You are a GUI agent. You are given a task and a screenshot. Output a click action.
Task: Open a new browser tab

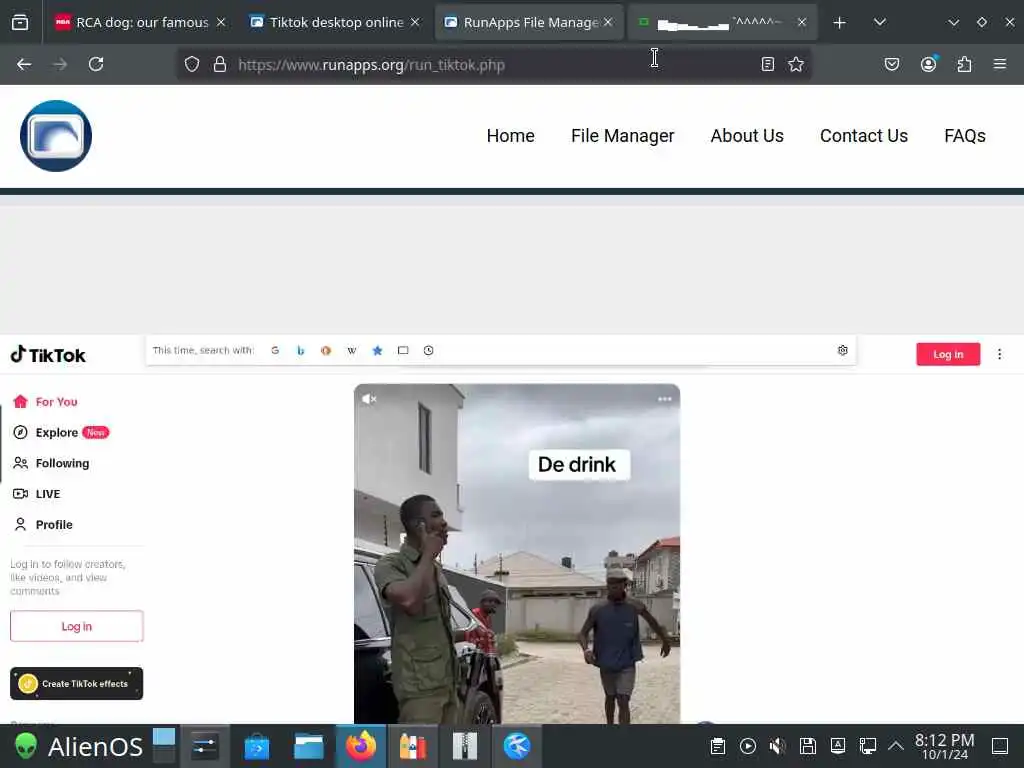[840, 23]
